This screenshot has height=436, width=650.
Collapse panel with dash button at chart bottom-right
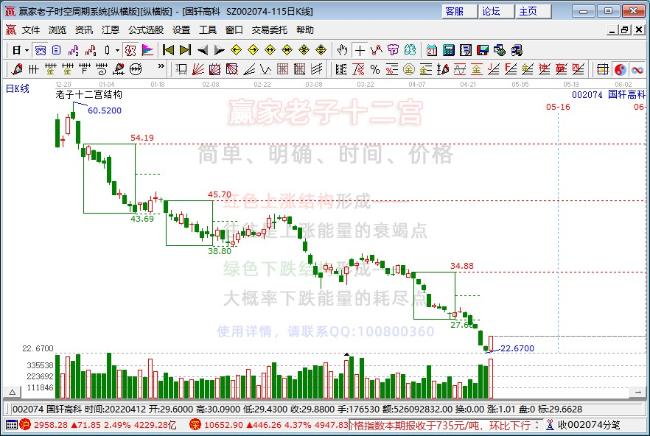(638, 392)
